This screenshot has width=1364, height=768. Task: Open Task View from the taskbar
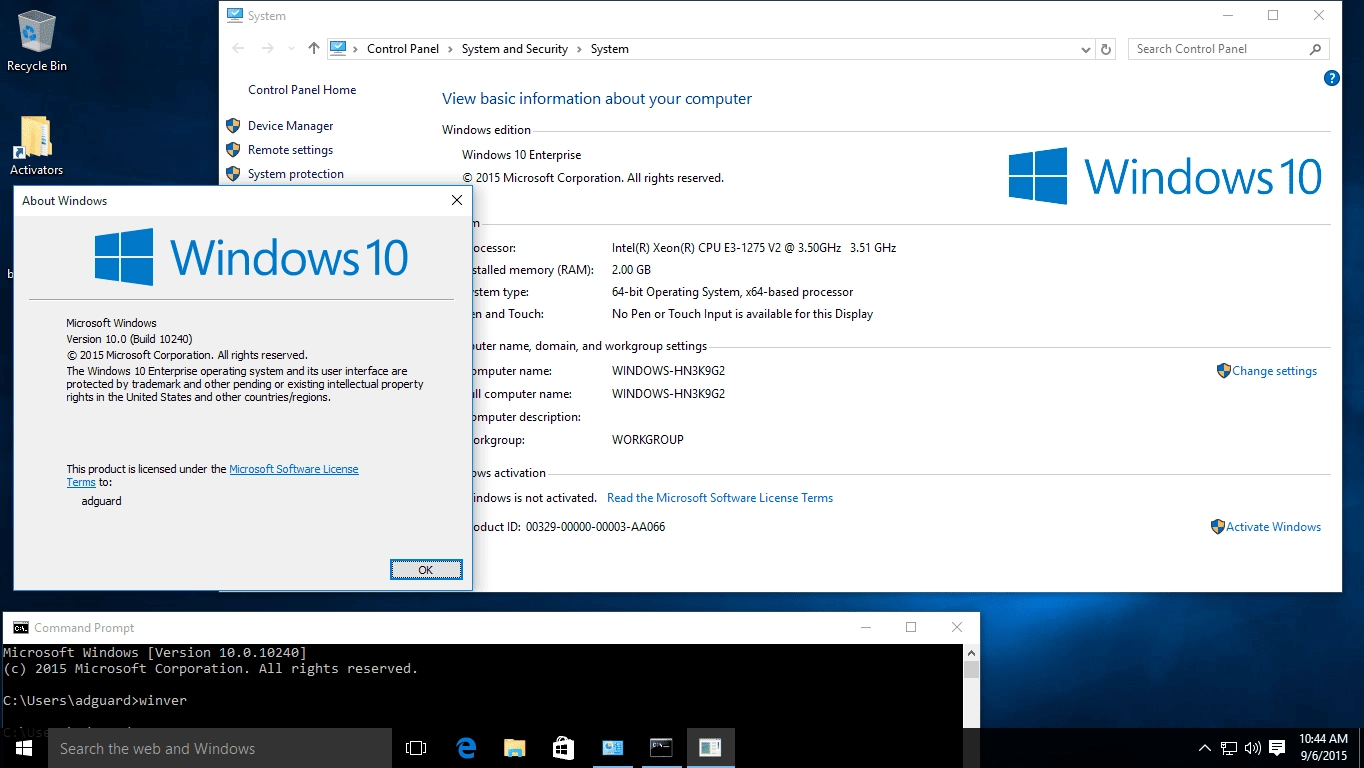(x=416, y=748)
